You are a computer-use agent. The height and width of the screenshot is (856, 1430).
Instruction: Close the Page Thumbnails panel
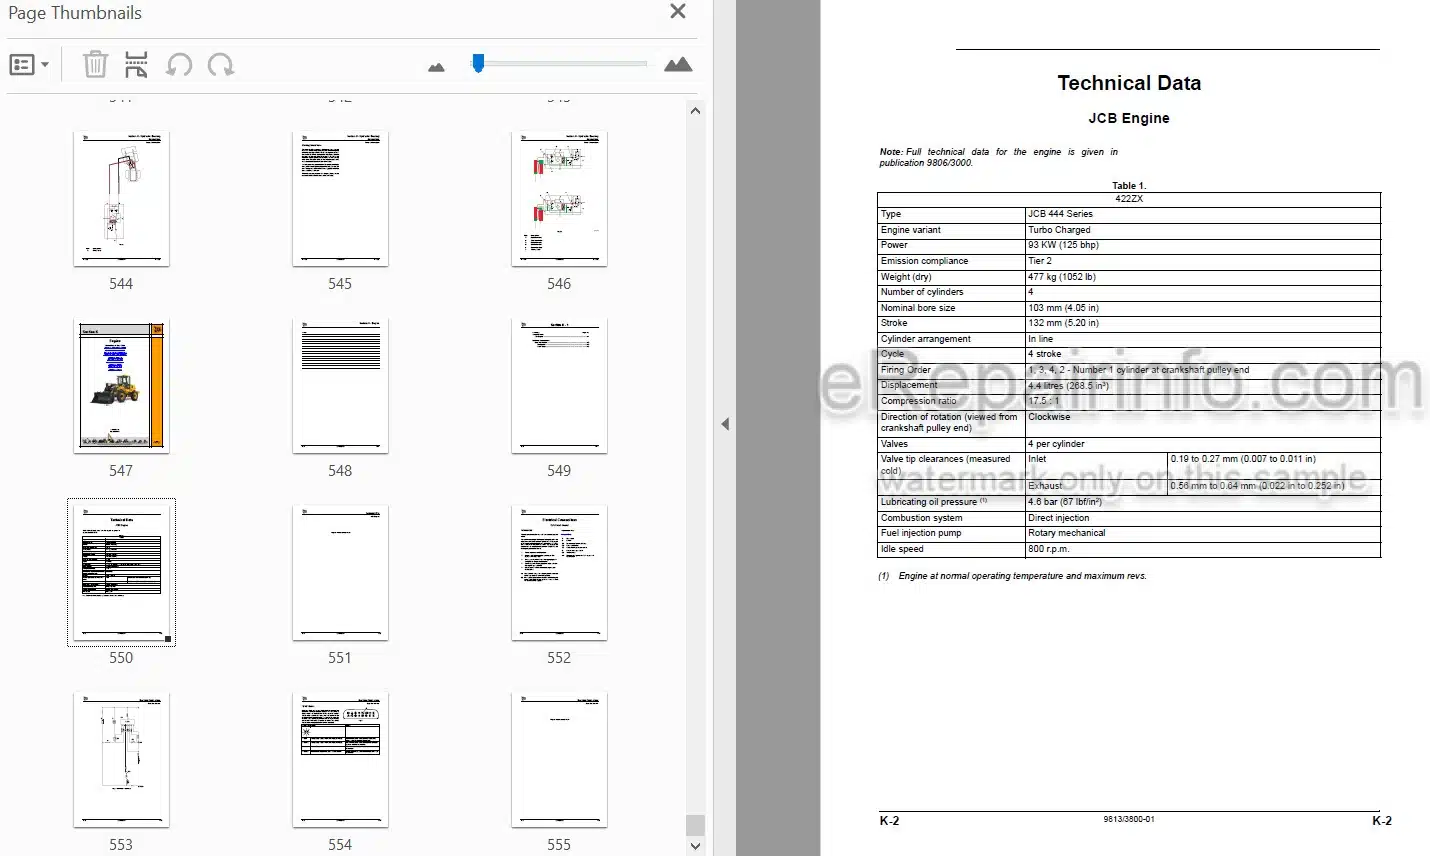[678, 12]
